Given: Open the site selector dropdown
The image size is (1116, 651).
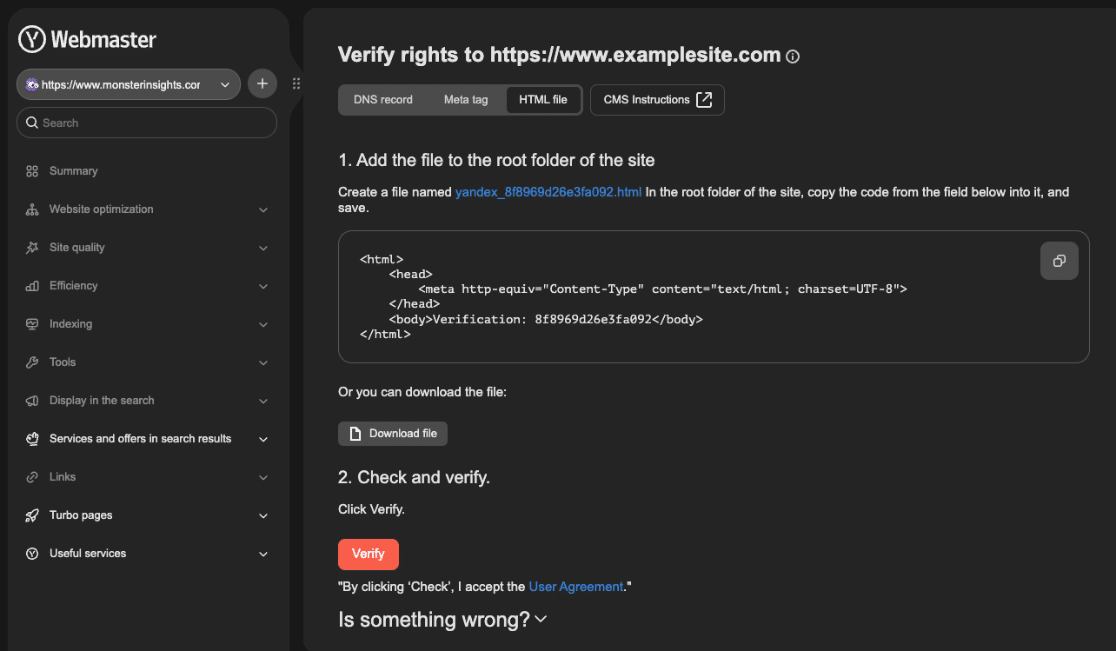Looking at the screenshot, I should point(225,84).
